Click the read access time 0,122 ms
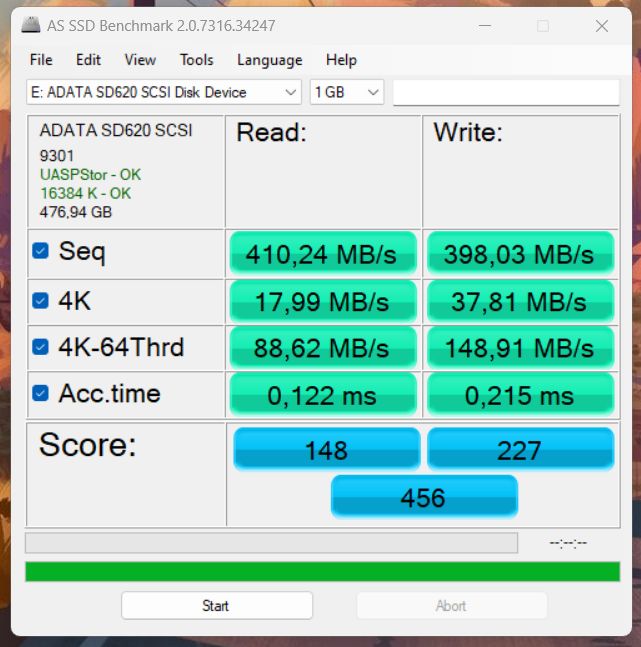This screenshot has height=647, width=641. (323, 394)
